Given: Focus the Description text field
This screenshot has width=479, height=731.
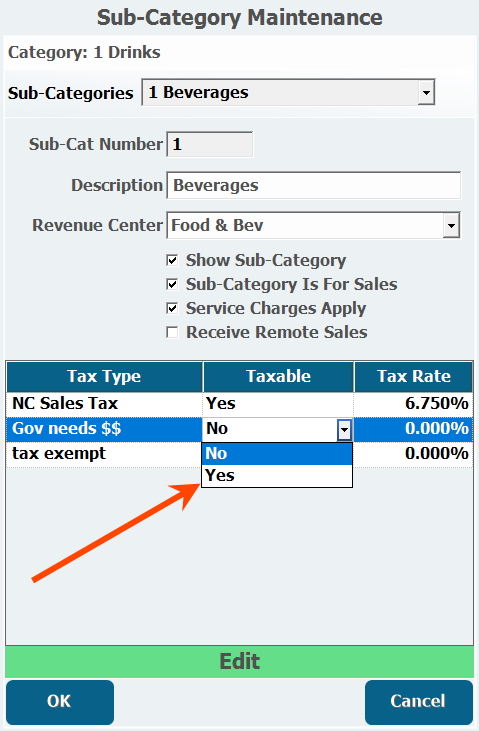Looking at the screenshot, I should click(313, 186).
